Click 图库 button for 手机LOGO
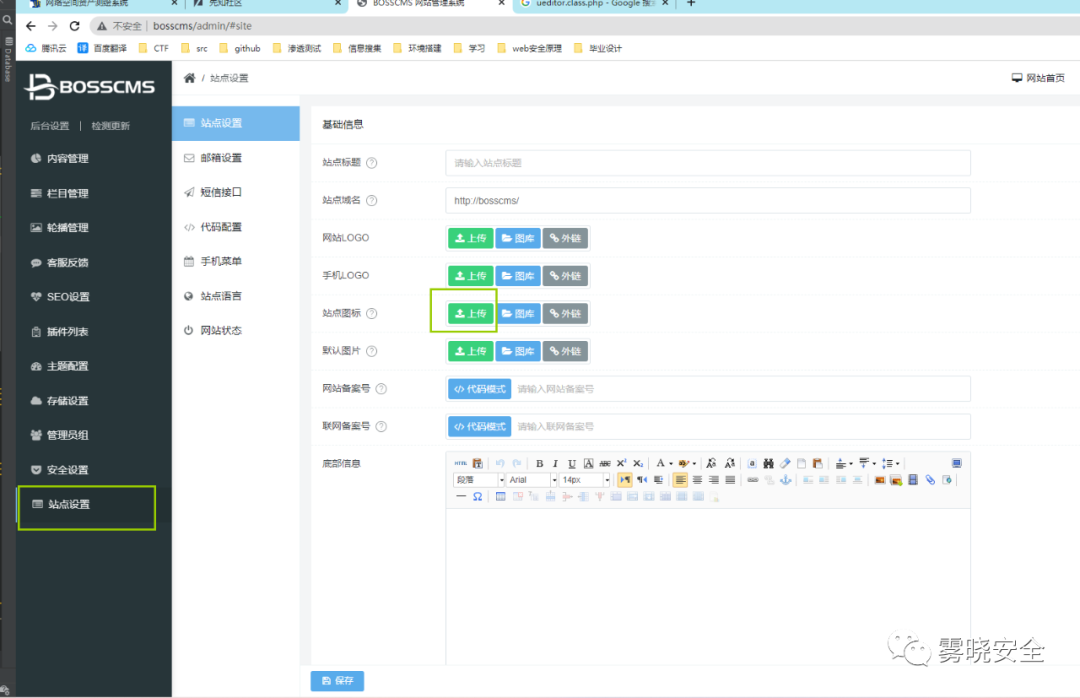The height and width of the screenshot is (698, 1080). coord(518,276)
